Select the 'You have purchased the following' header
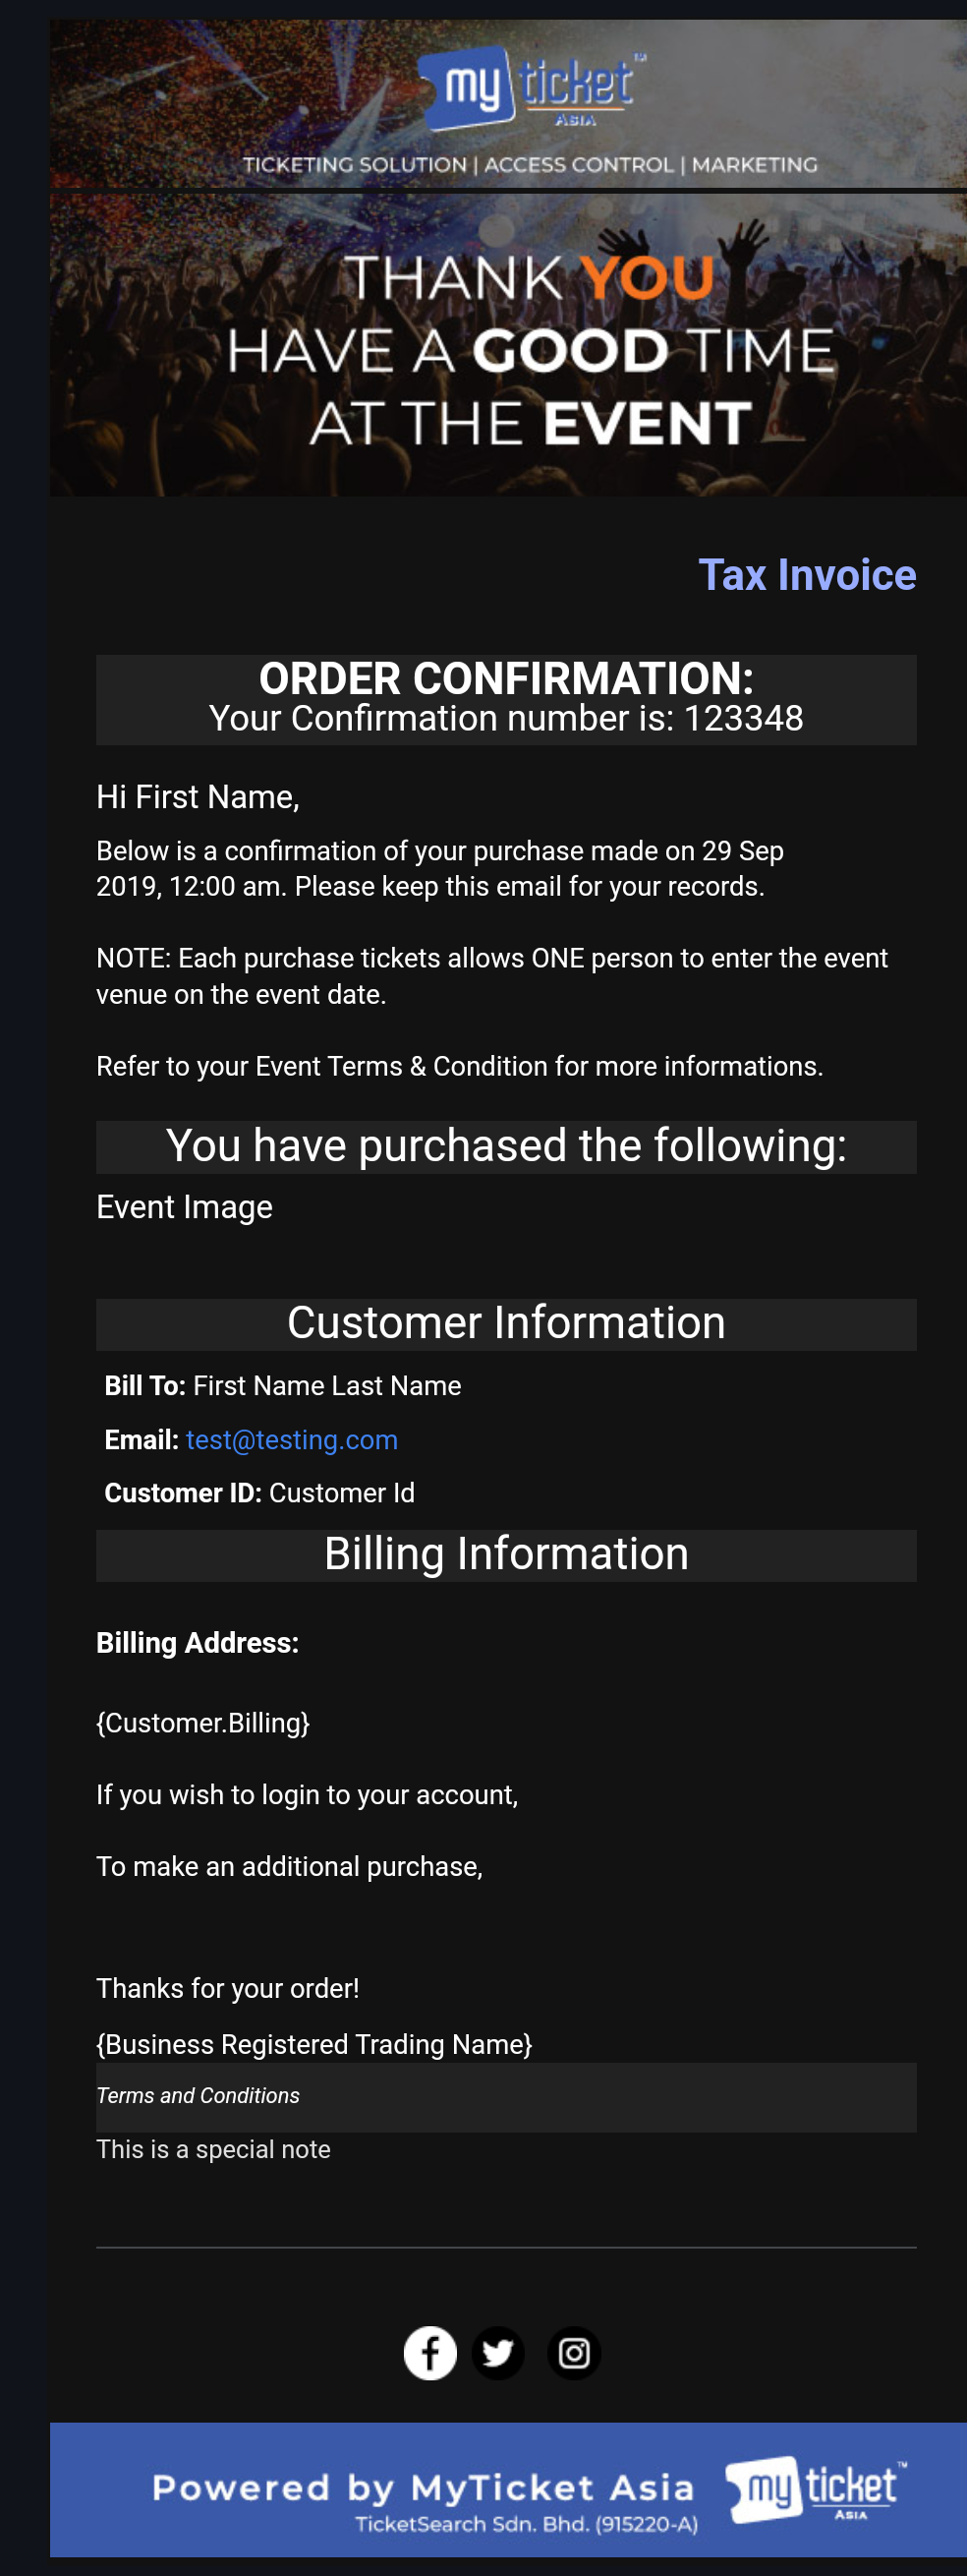The width and height of the screenshot is (967, 2576). pyautogui.click(x=506, y=1146)
